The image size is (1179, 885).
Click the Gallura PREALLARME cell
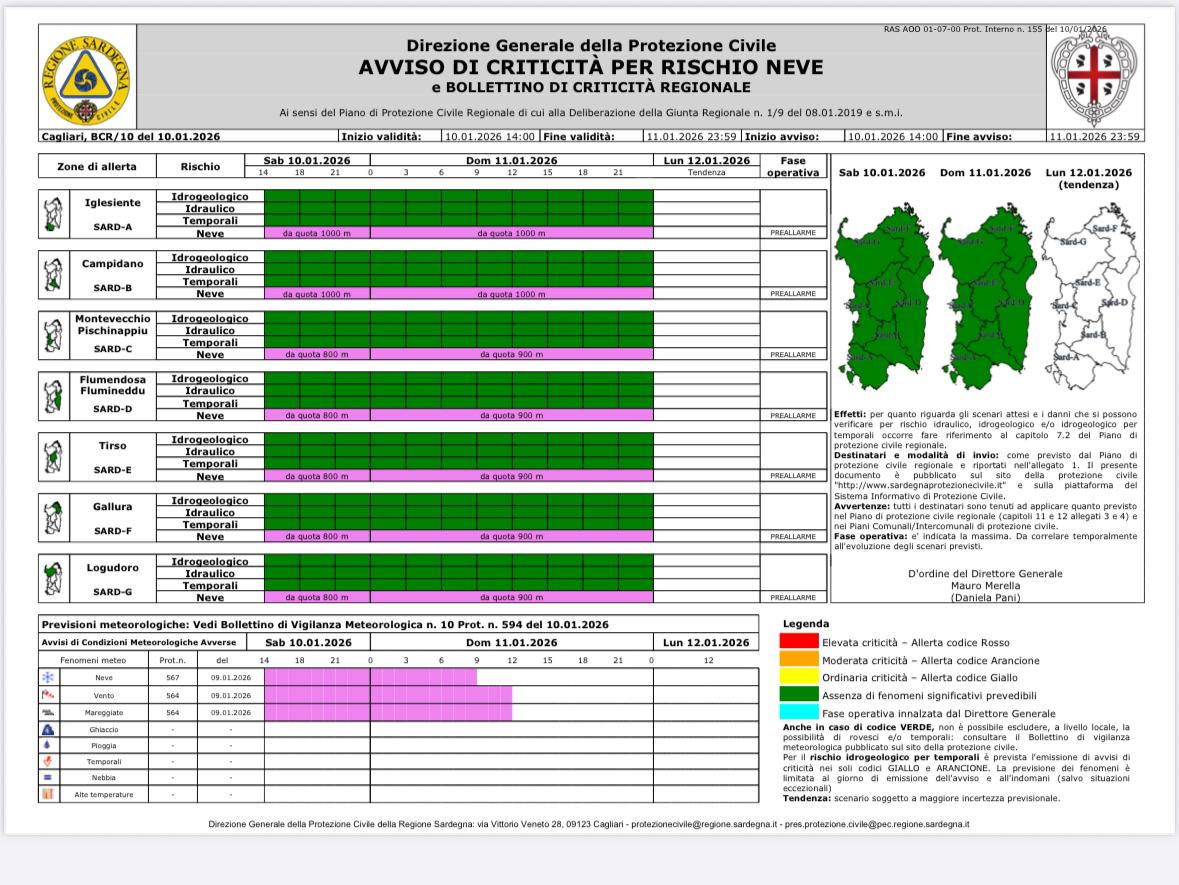coord(793,537)
